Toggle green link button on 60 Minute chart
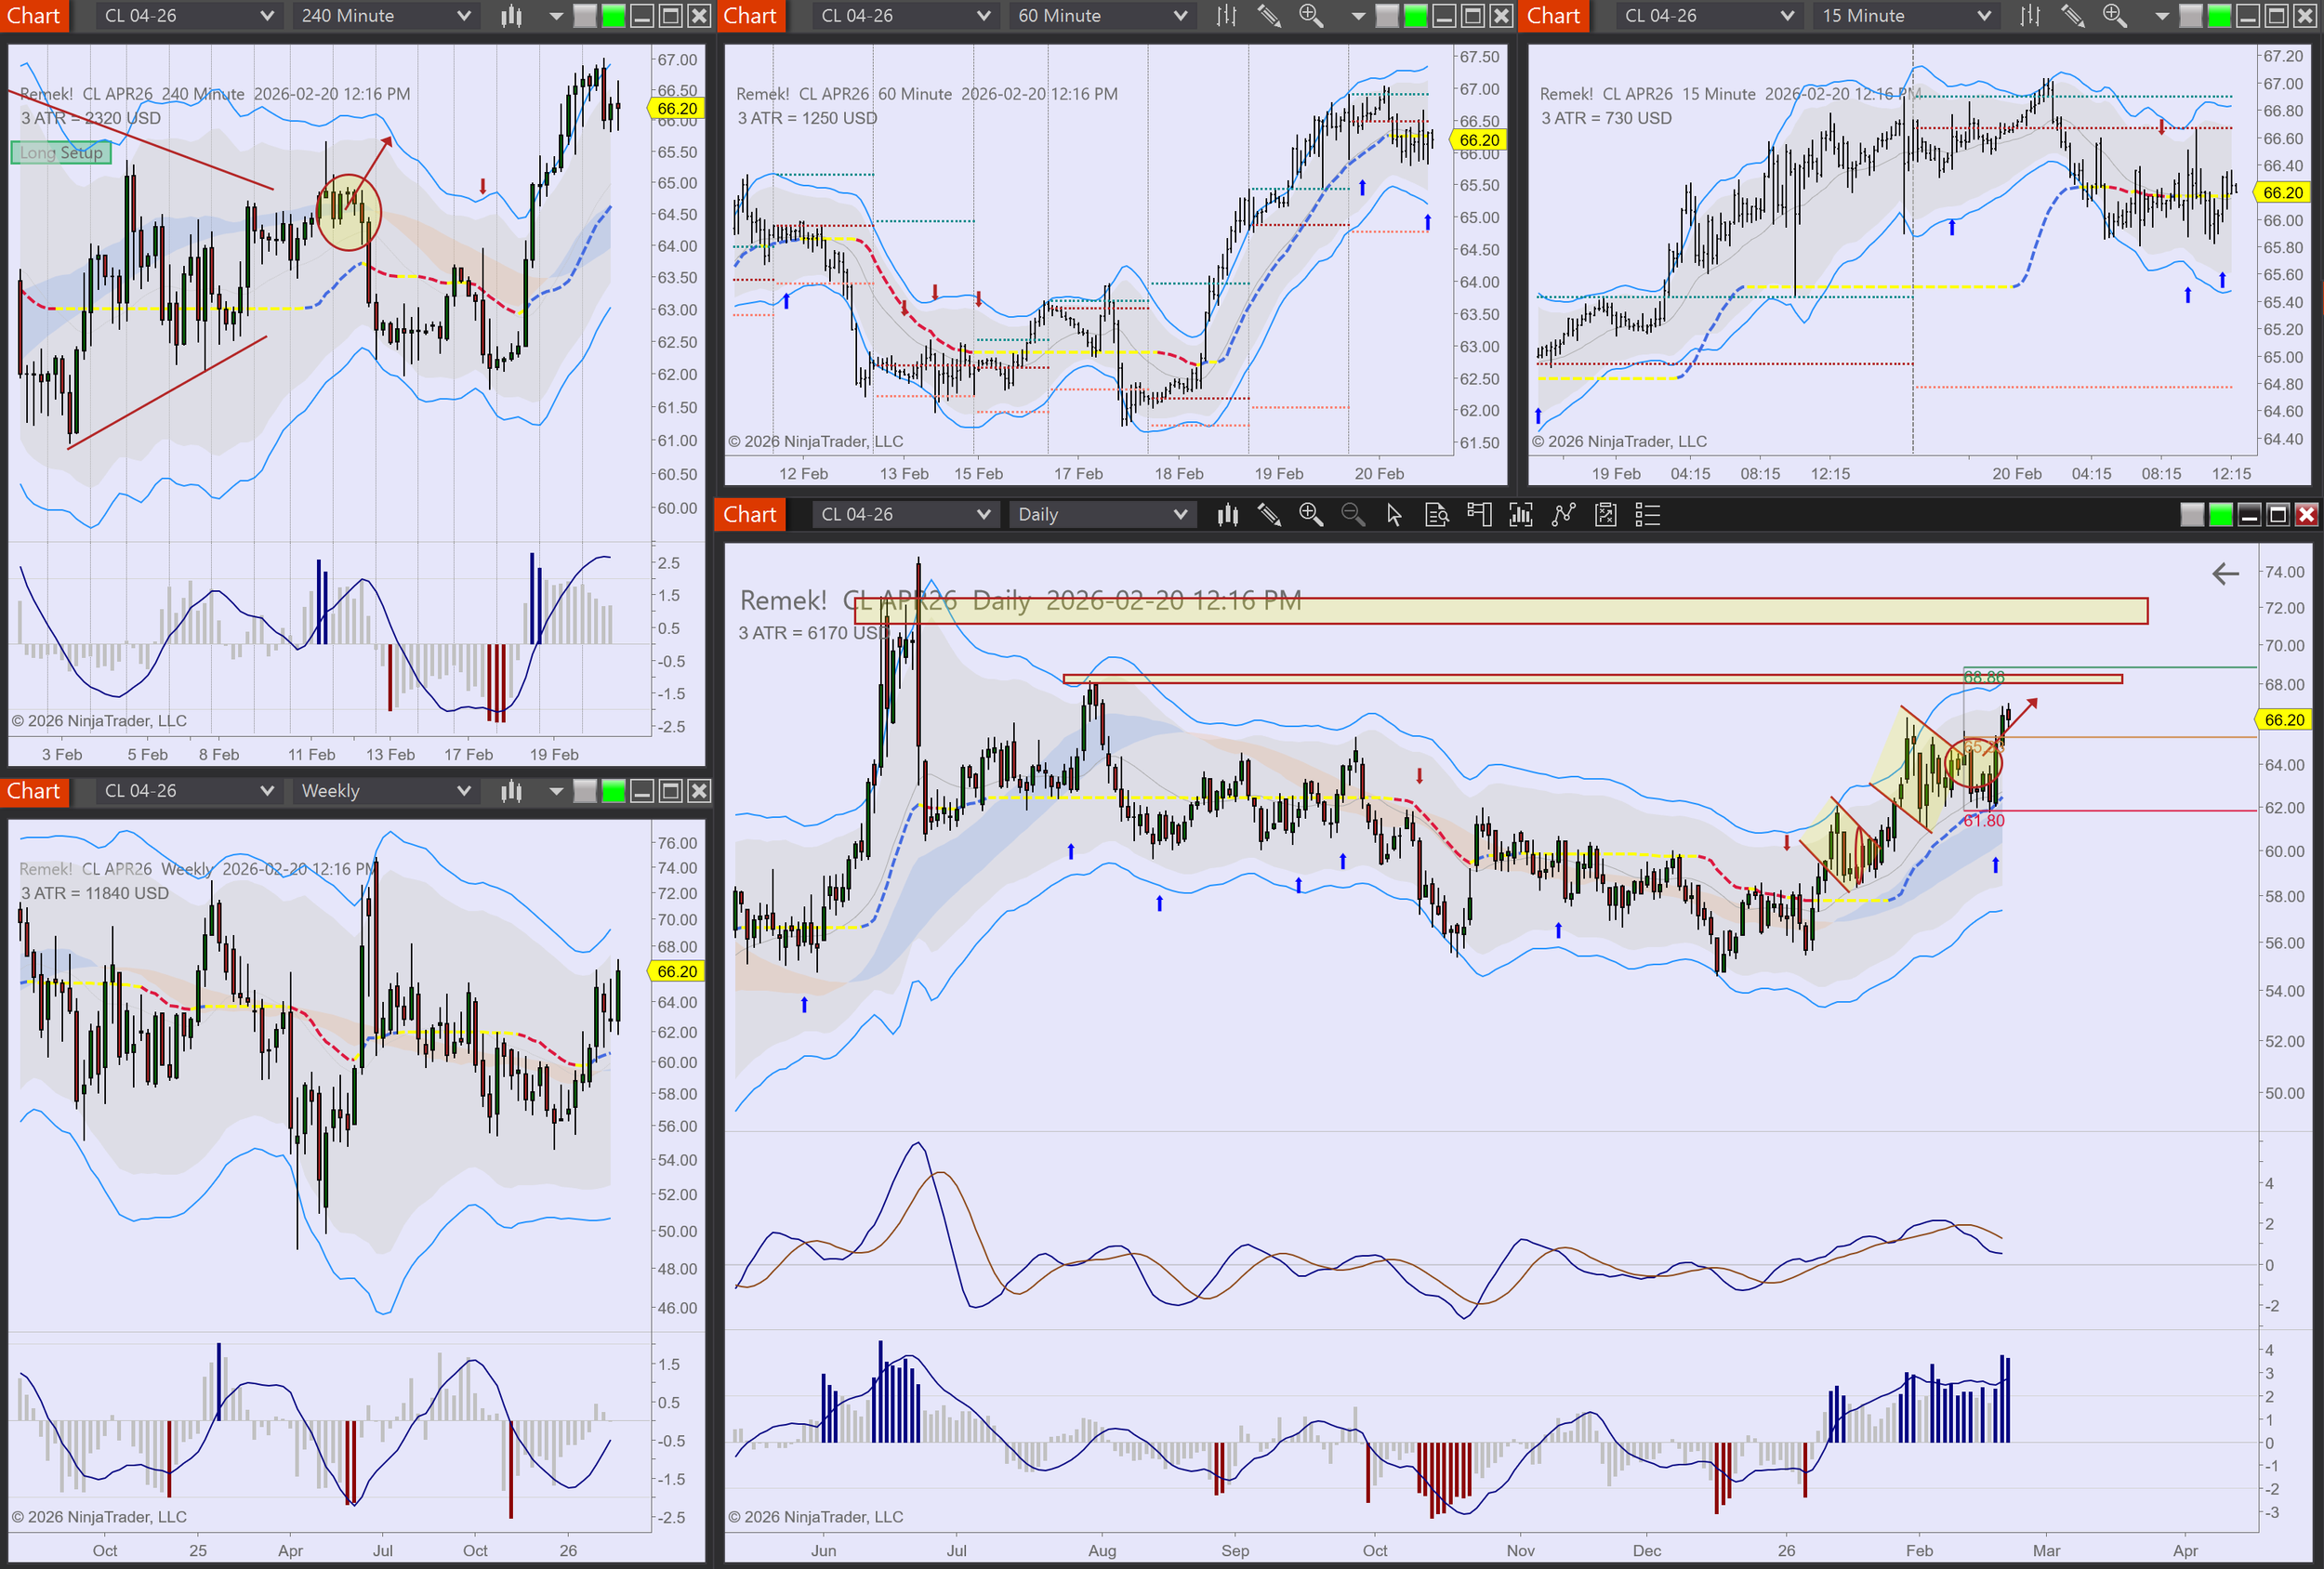The width and height of the screenshot is (2324, 1569). [1415, 16]
